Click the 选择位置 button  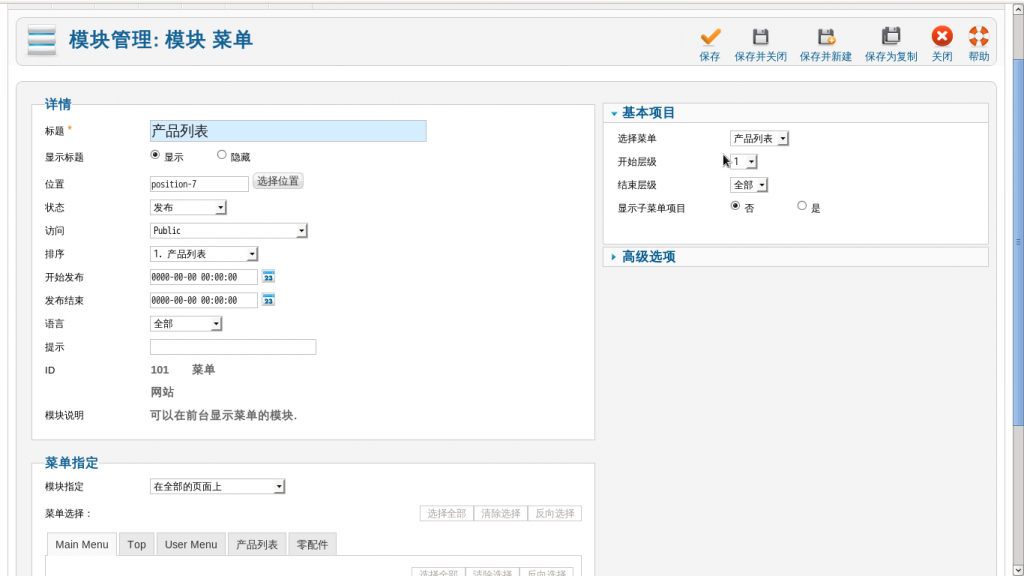[x=278, y=181]
